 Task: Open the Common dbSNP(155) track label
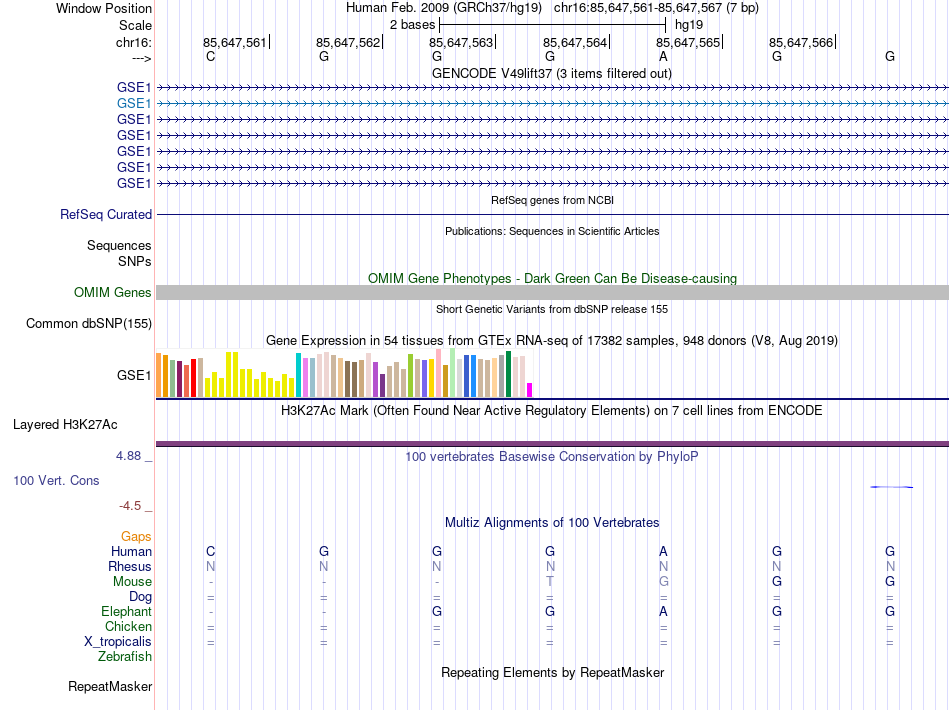[x=89, y=323]
